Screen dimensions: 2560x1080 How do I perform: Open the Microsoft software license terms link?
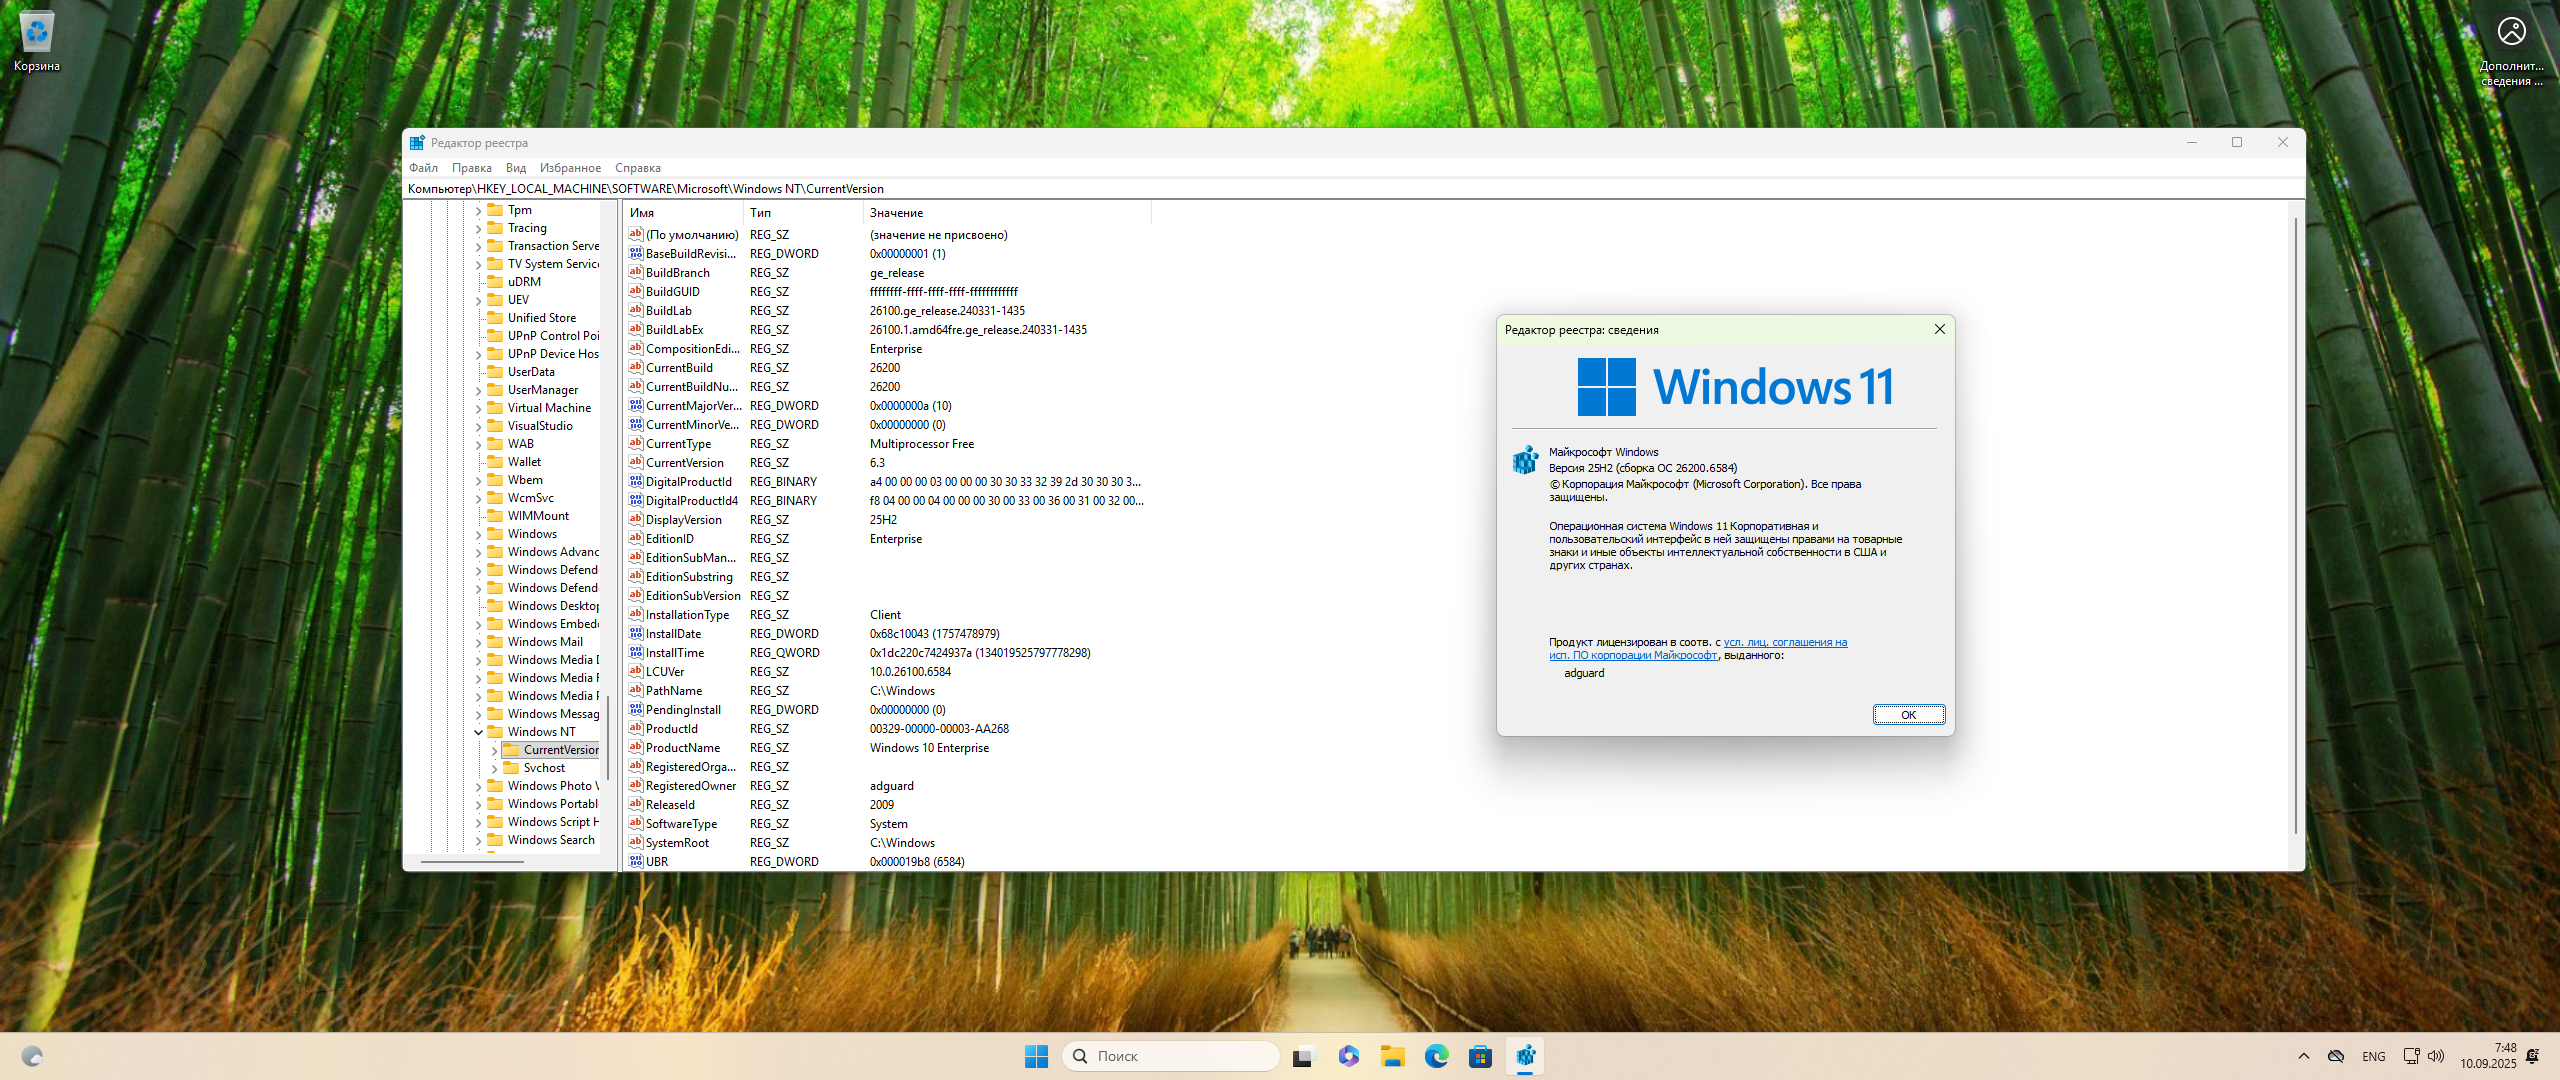(1698, 649)
